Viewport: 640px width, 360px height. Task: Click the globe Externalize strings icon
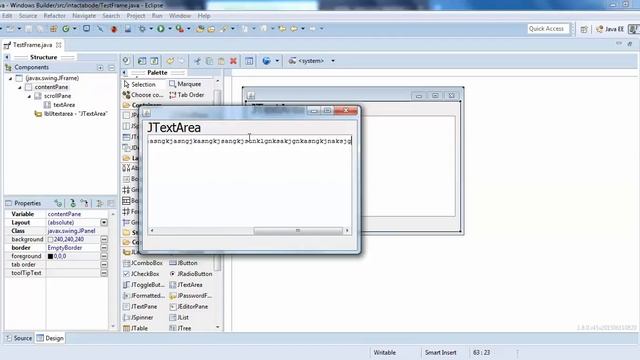point(267,61)
